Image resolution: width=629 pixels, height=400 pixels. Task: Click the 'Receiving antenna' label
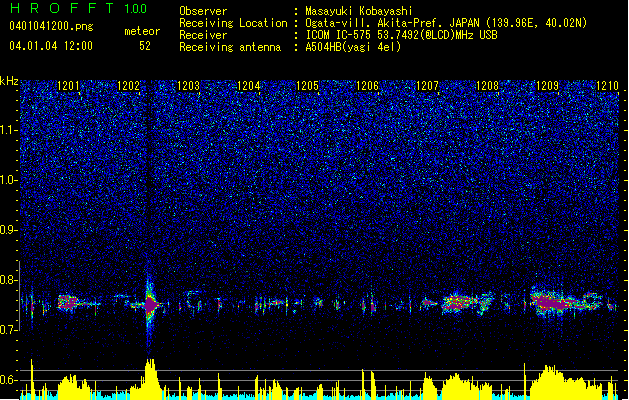[x=230, y=47]
